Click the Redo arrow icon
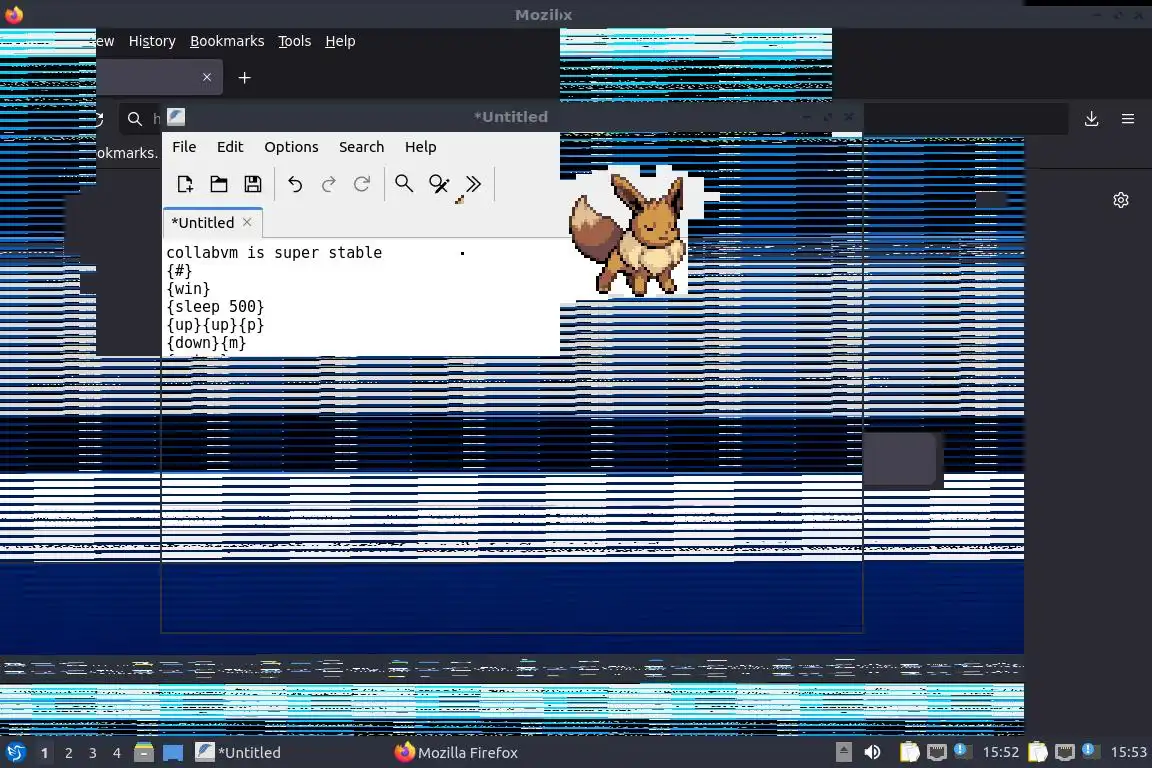Screen dimensions: 1152x768 pos(328,184)
